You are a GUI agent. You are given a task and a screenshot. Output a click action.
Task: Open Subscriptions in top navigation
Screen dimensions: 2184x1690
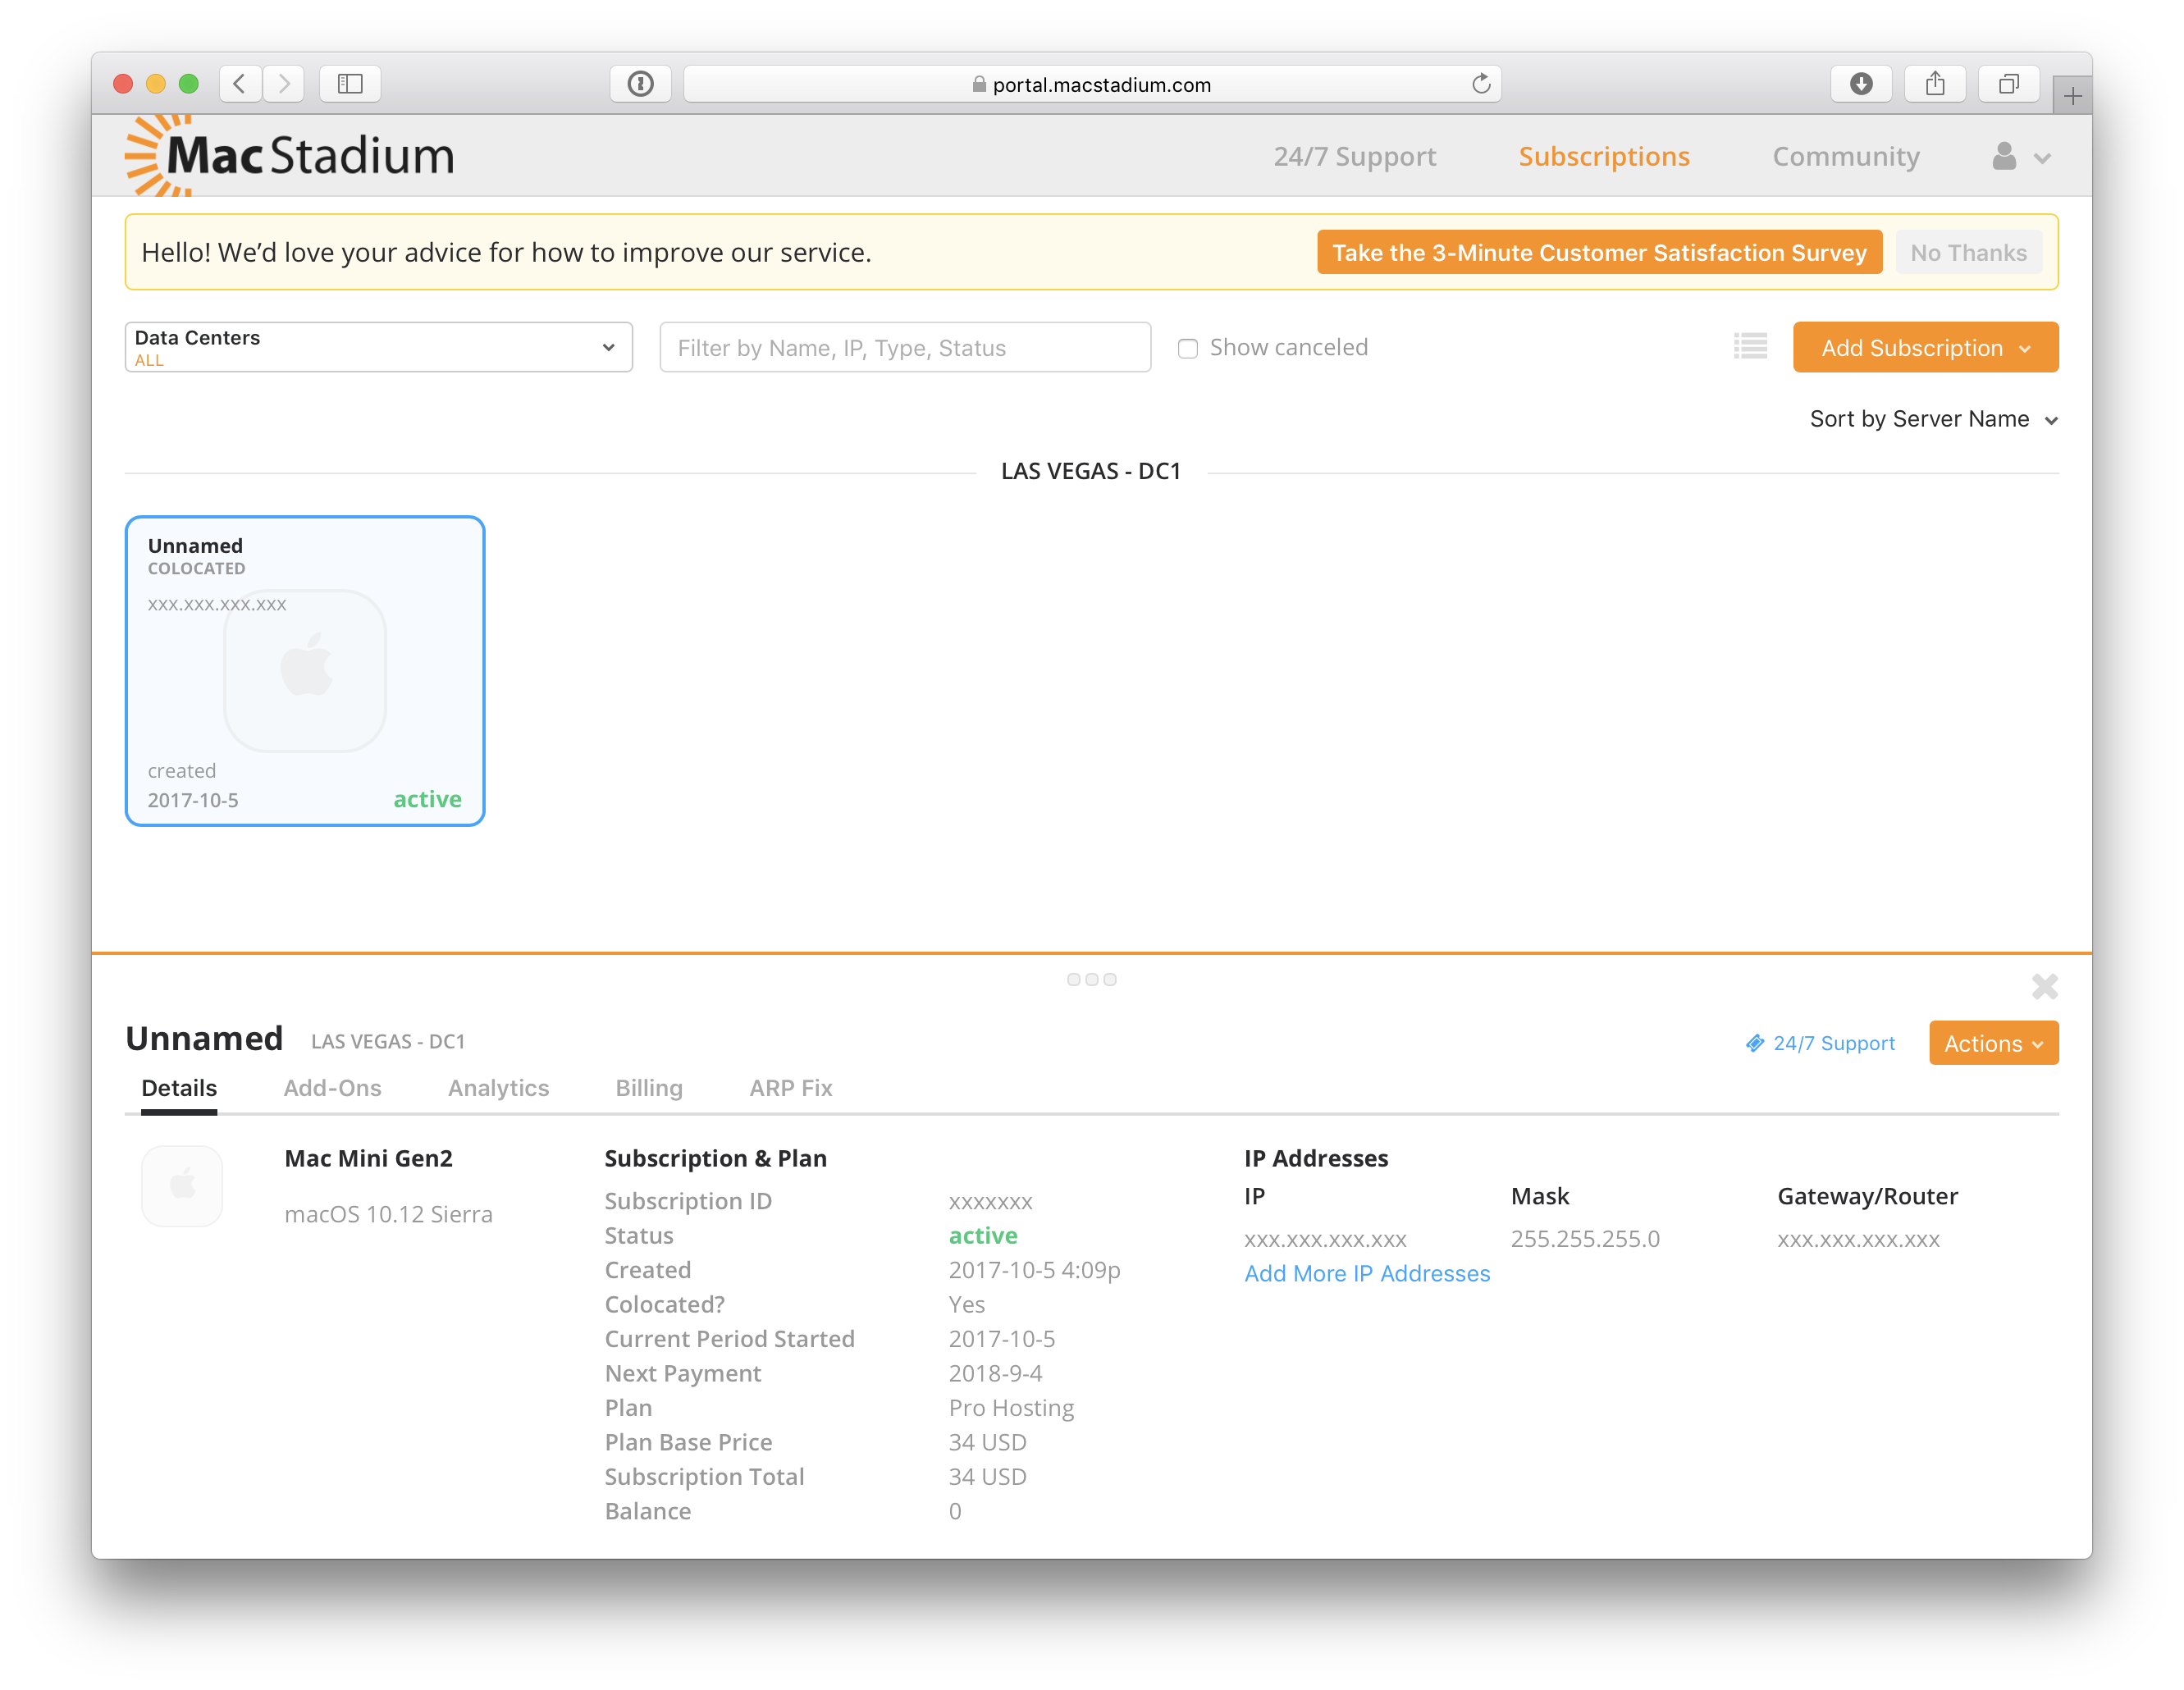(x=1604, y=157)
